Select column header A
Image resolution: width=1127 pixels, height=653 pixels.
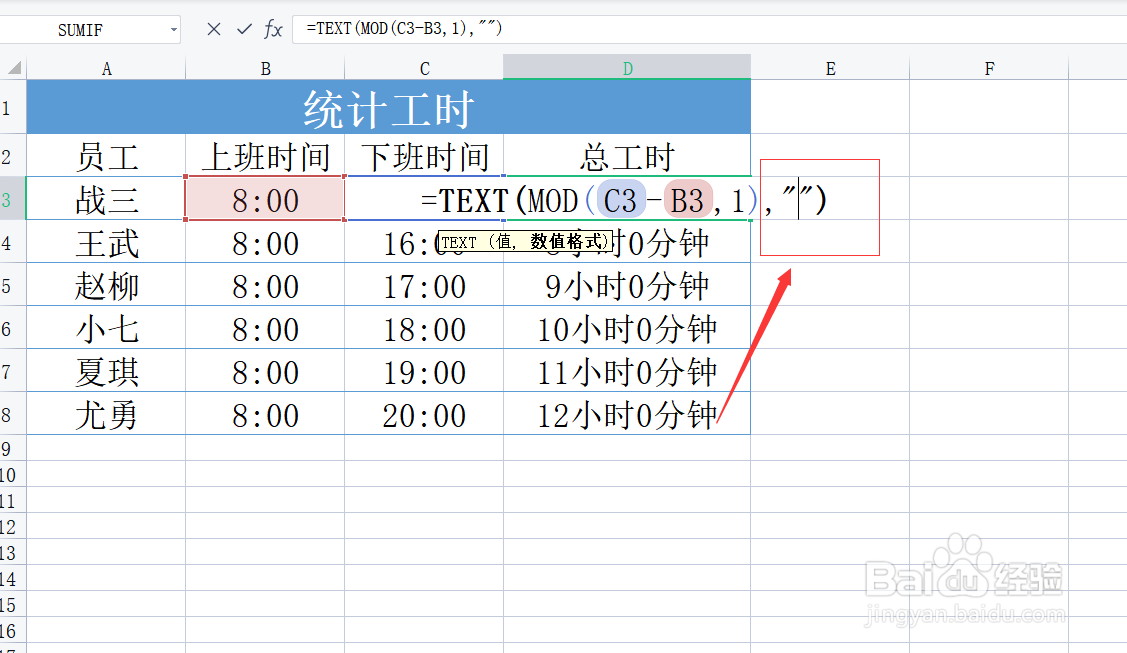107,68
